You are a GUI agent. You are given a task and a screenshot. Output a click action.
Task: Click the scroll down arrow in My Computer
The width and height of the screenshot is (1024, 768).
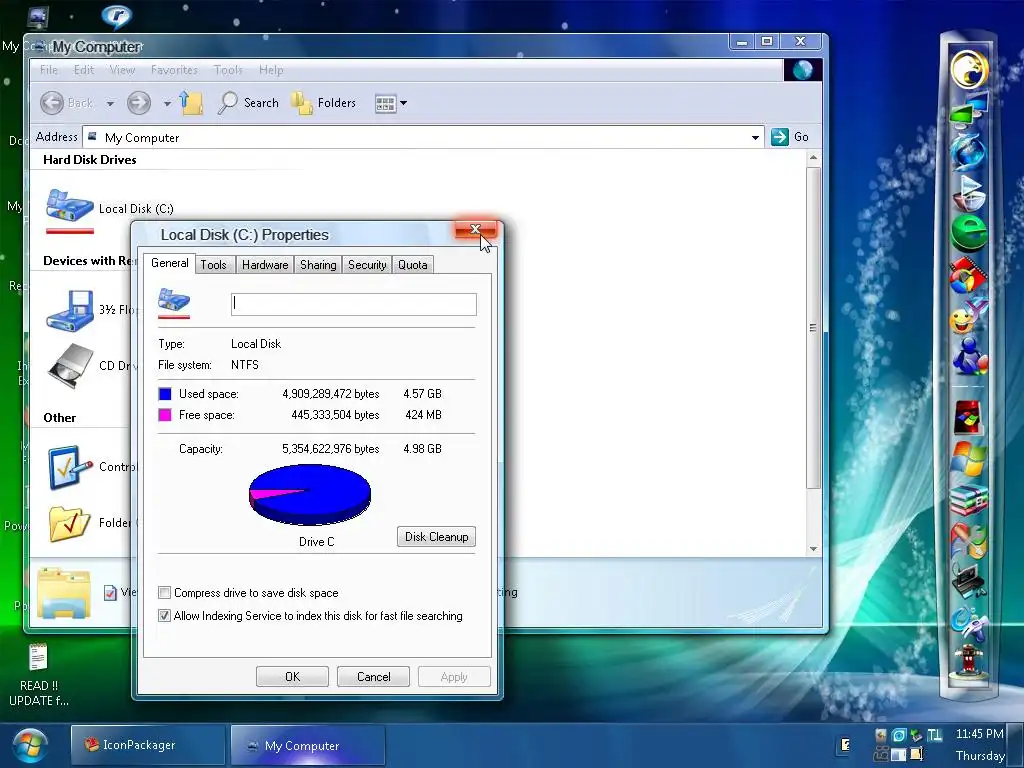(813, 549)
